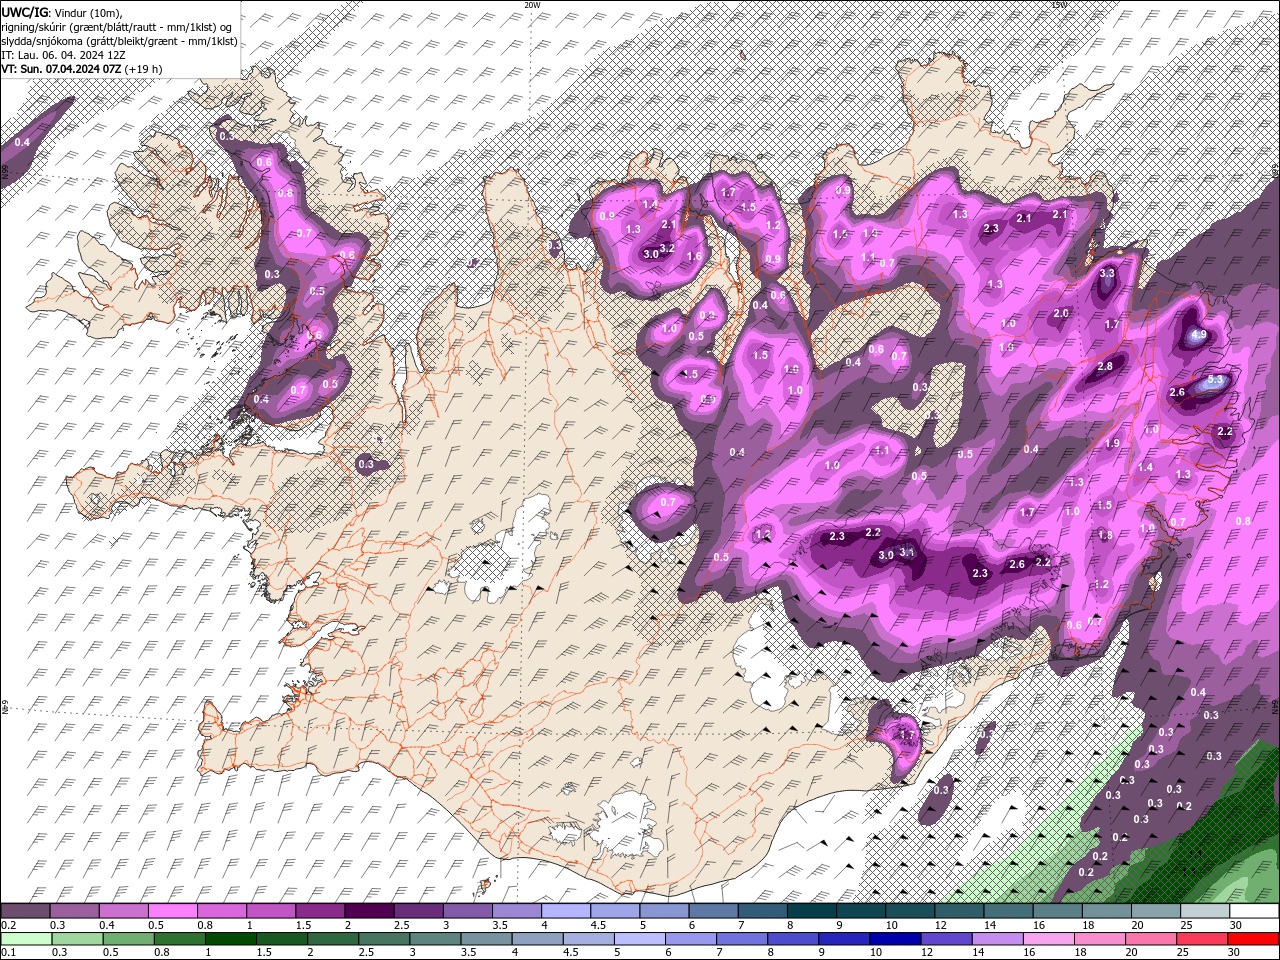Click the "4.5" label under the upper legend row
1280x960 pixels.
(598, 926)
